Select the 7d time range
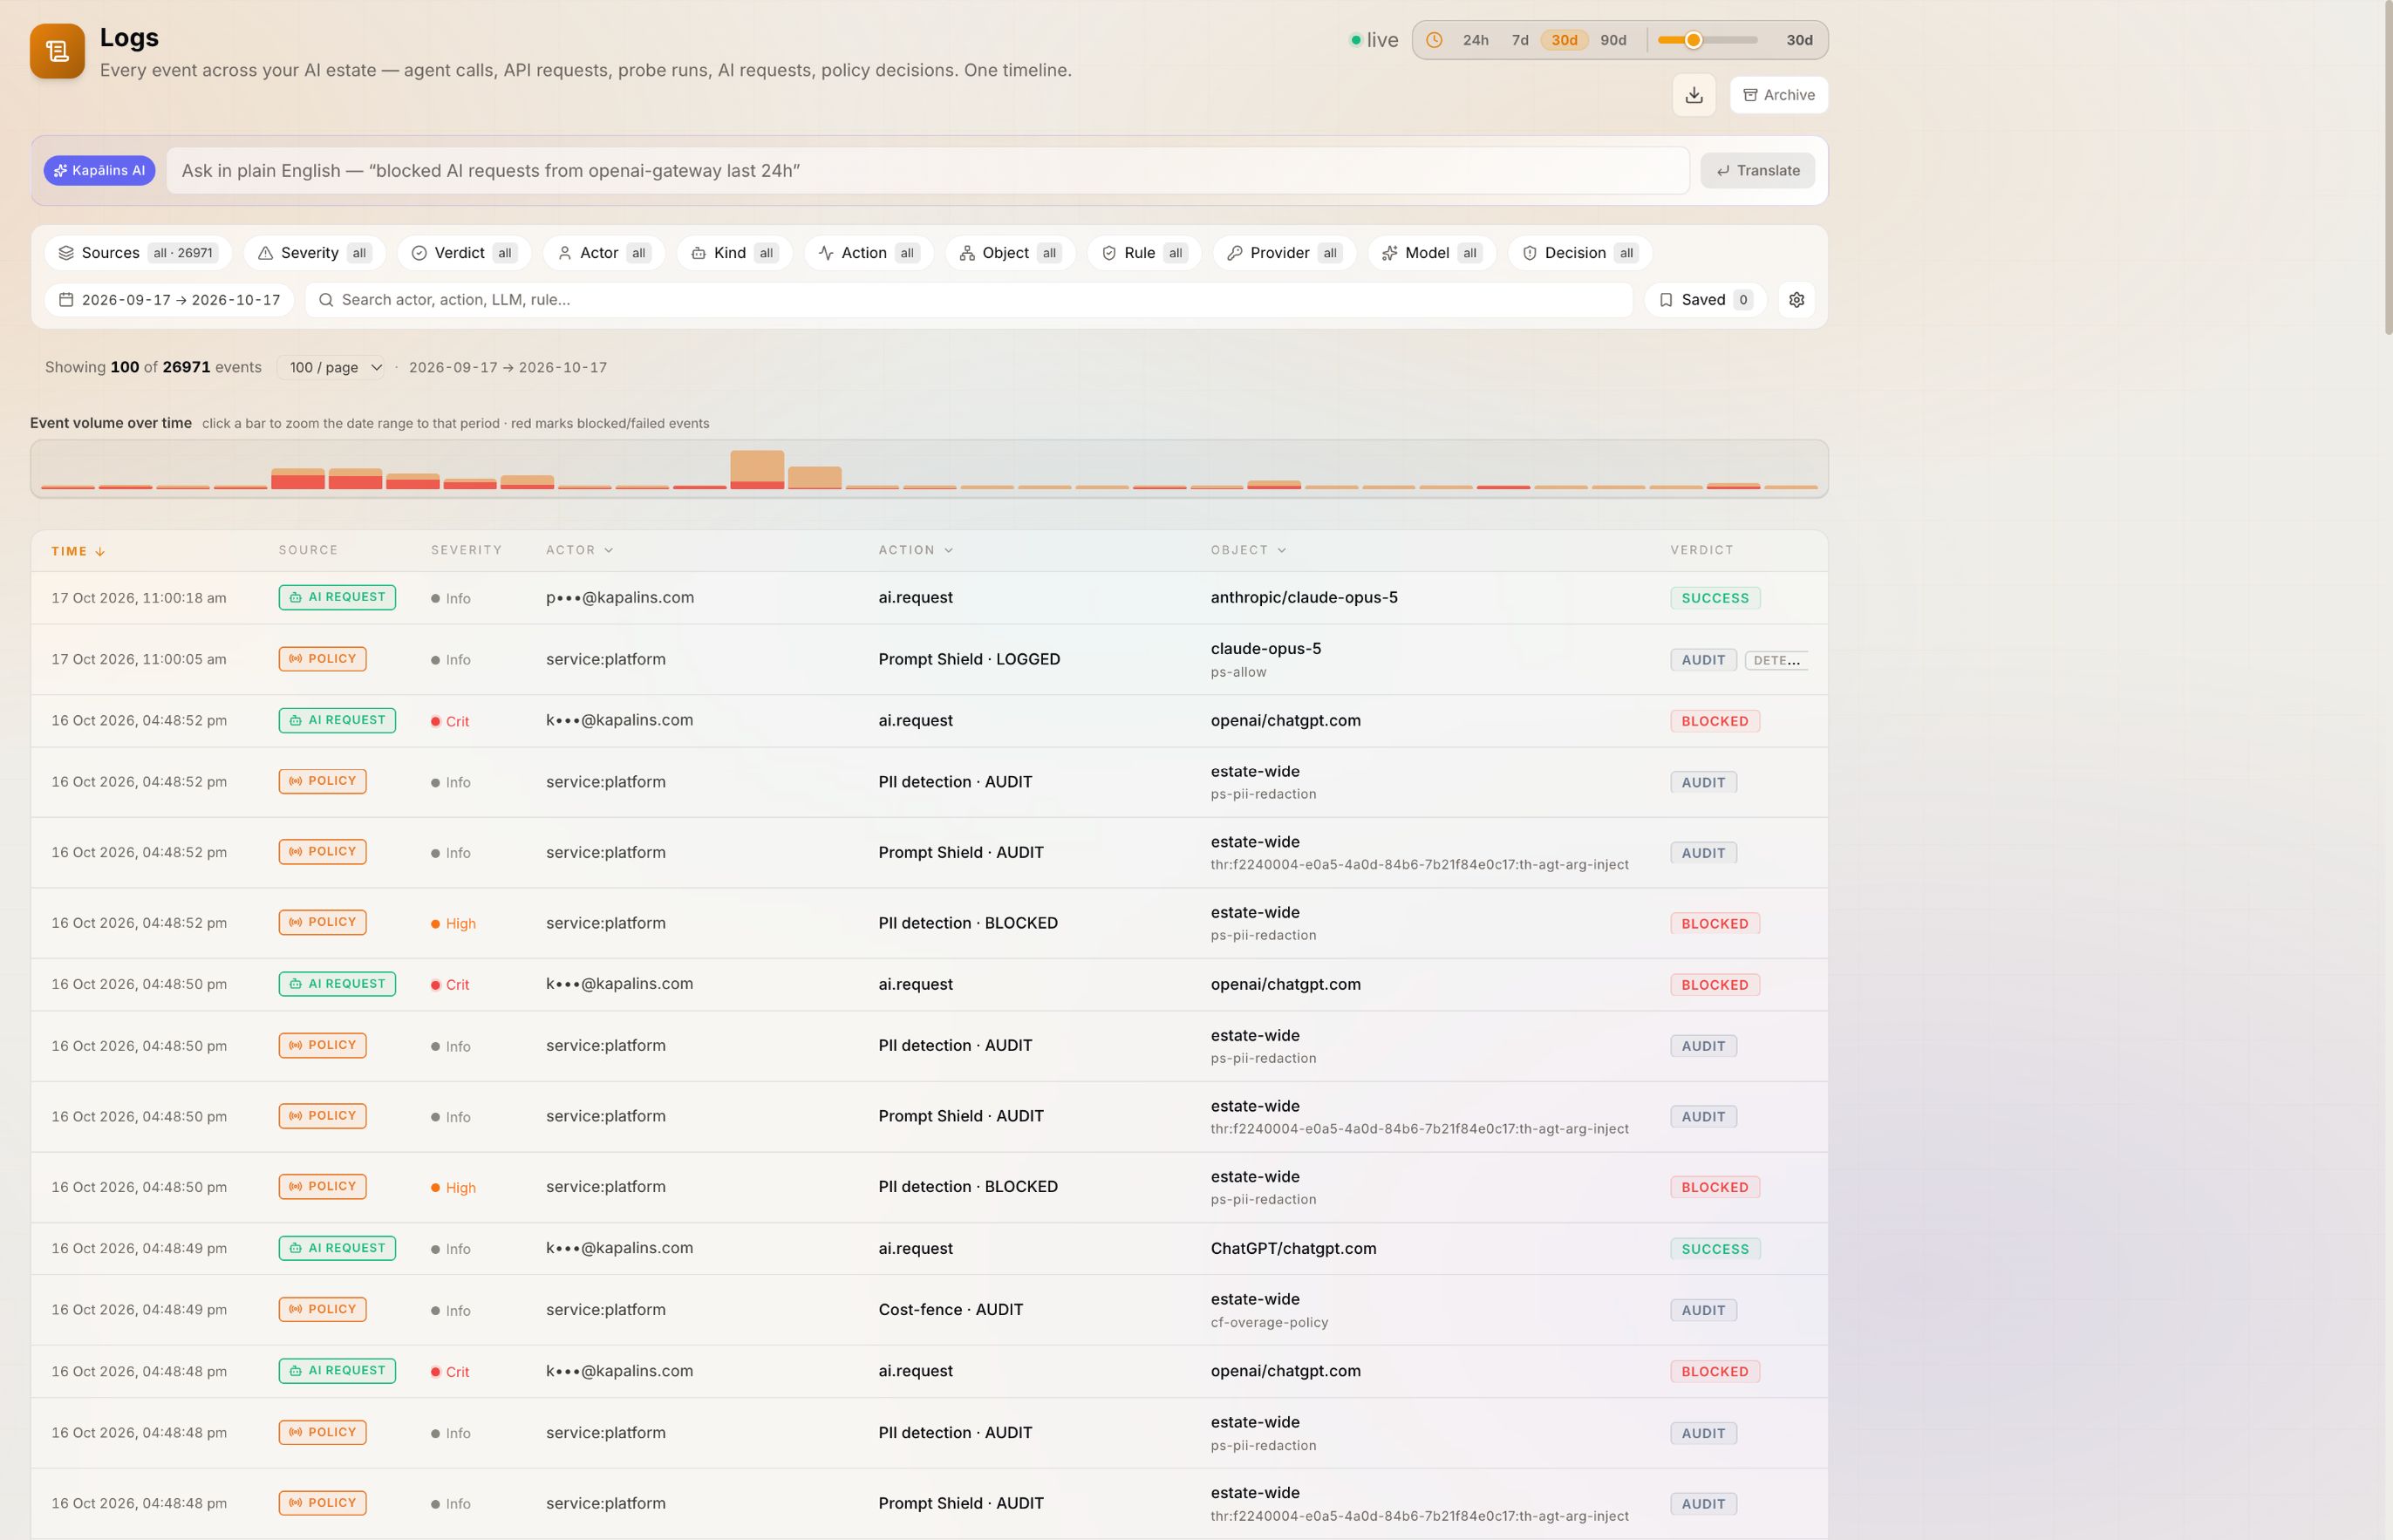 (1520, 40)
